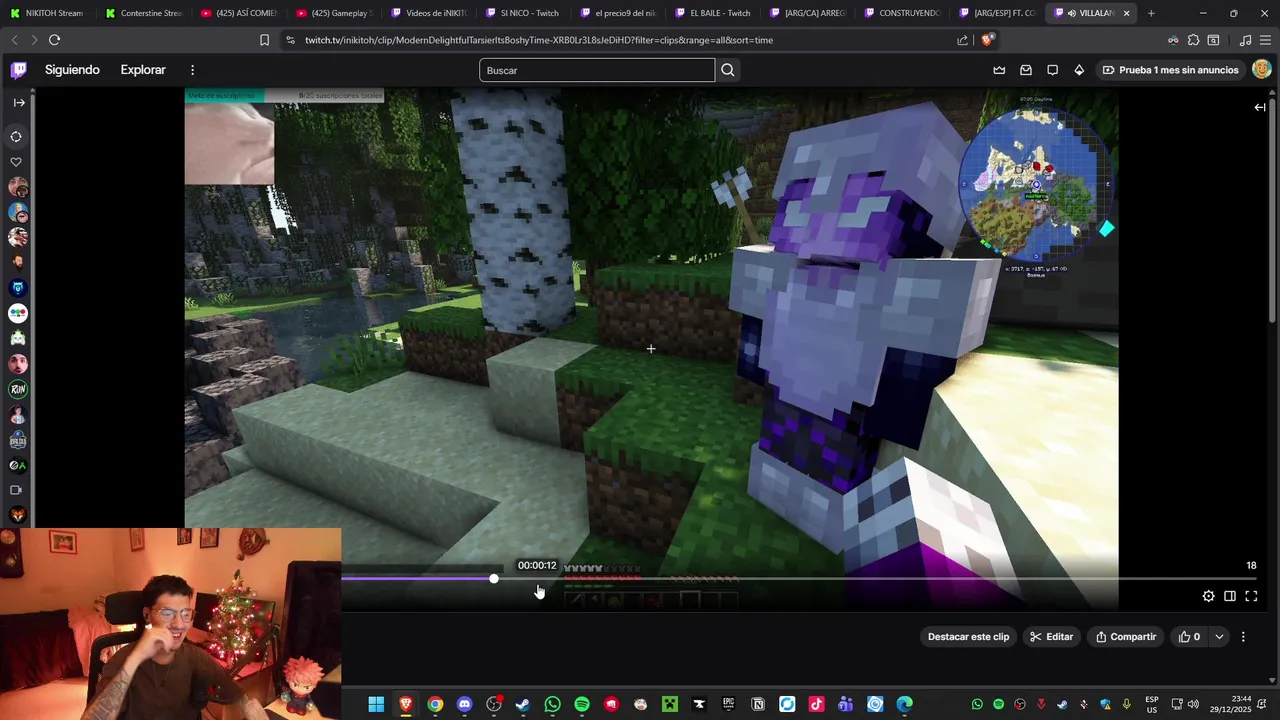This screenshot has height=720, width=1280.
Task: Open the Siguiendo page
Action: coord(72,70)
